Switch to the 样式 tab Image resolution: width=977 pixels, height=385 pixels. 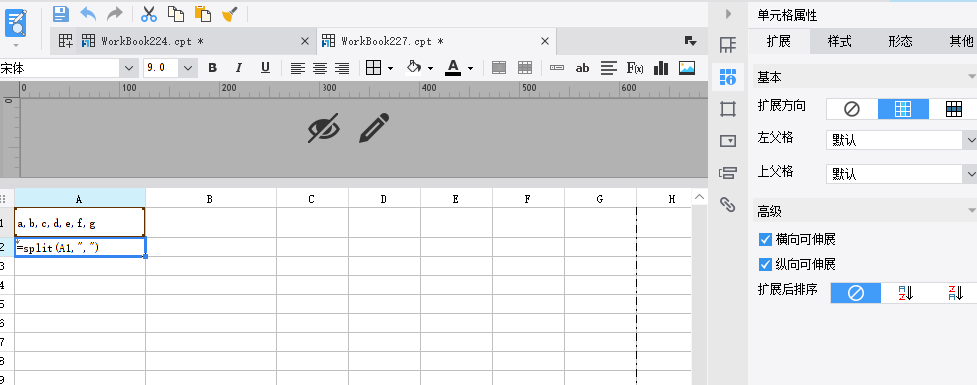tap(839, 42)
